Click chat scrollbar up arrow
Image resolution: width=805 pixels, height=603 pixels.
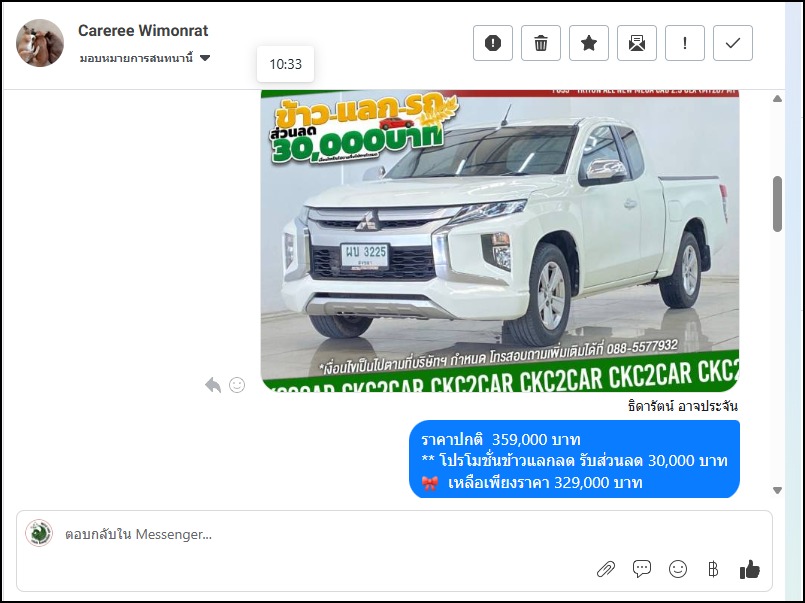777,99
